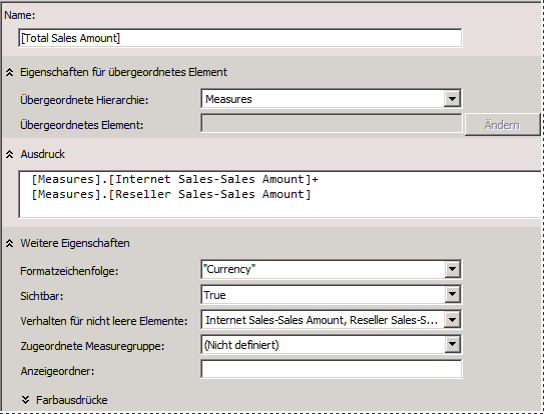The image size is (544, 414).
Task: Expand the Farbausdrücke section
Action: click(x=25, y=400)
